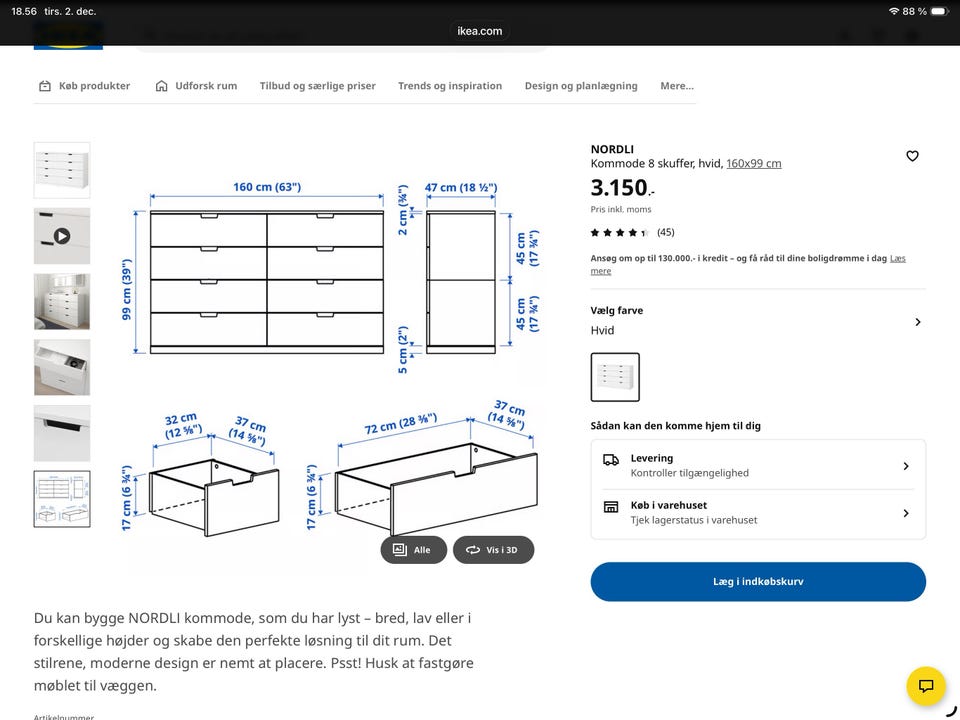Tap the battery status indicator

coord(939,12)
